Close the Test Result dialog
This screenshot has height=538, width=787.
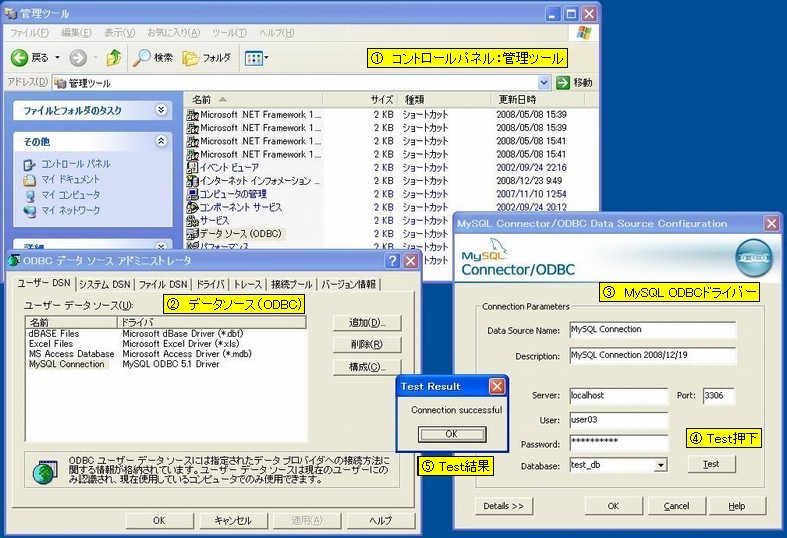pyautogui.click(x=497, y=386)
